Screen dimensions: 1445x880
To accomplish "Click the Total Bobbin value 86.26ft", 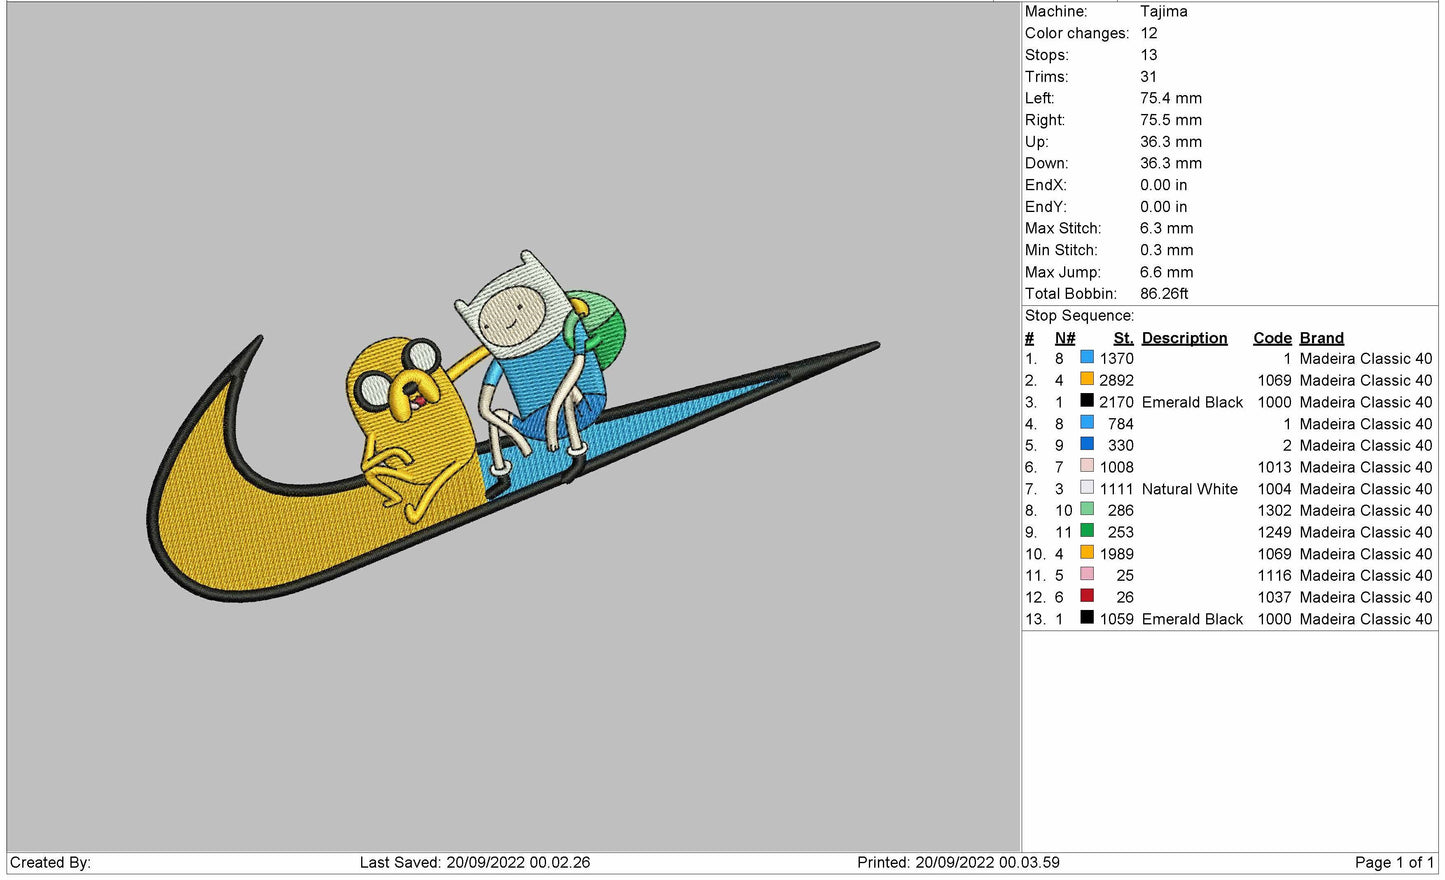I will pyautogui.click(x=1163, y=293).
